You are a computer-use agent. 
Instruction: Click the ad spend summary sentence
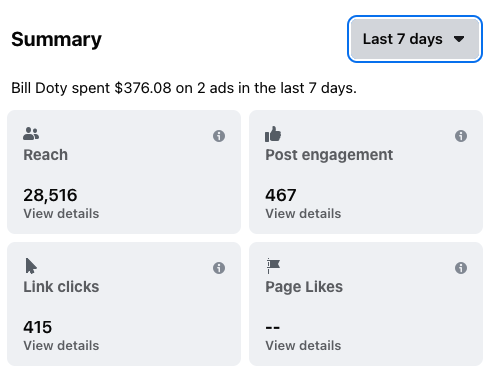coord(184,88)
